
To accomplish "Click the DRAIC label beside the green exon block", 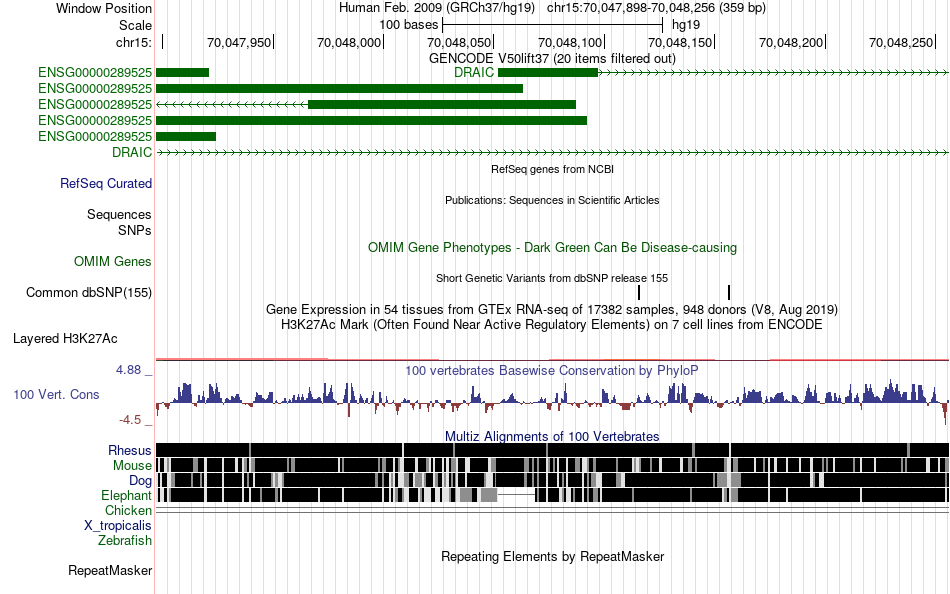I will pyautogui.click(x=474, y=73).
